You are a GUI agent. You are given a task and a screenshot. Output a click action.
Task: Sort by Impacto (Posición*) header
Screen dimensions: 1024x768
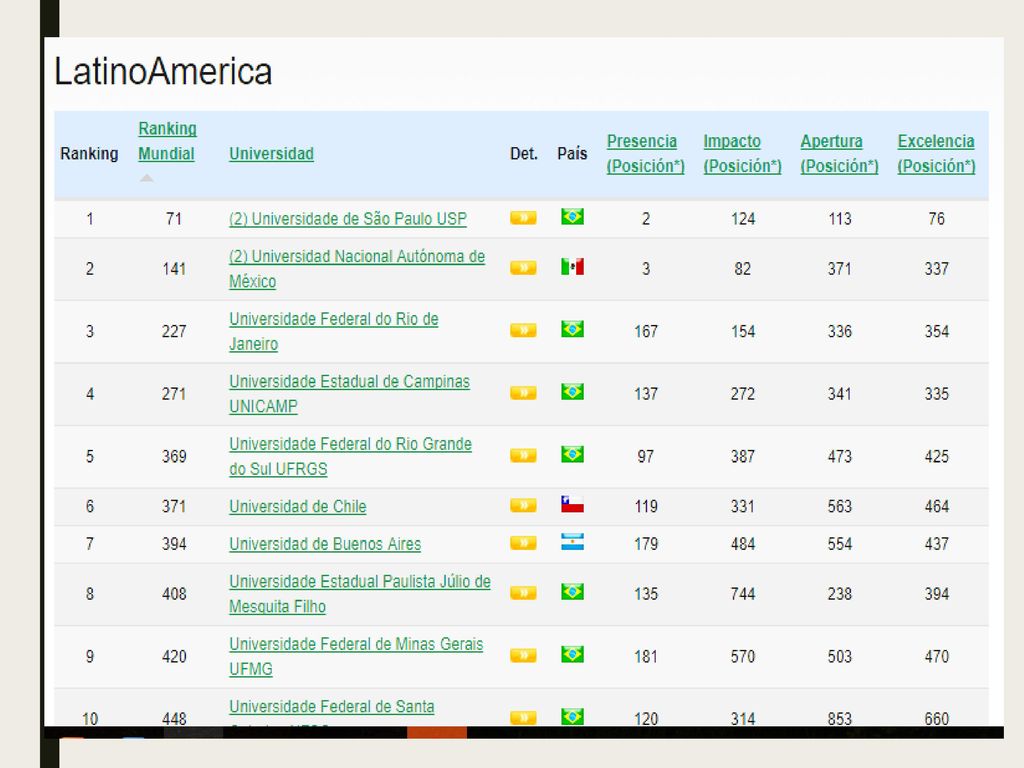click(x=742, y=153)
